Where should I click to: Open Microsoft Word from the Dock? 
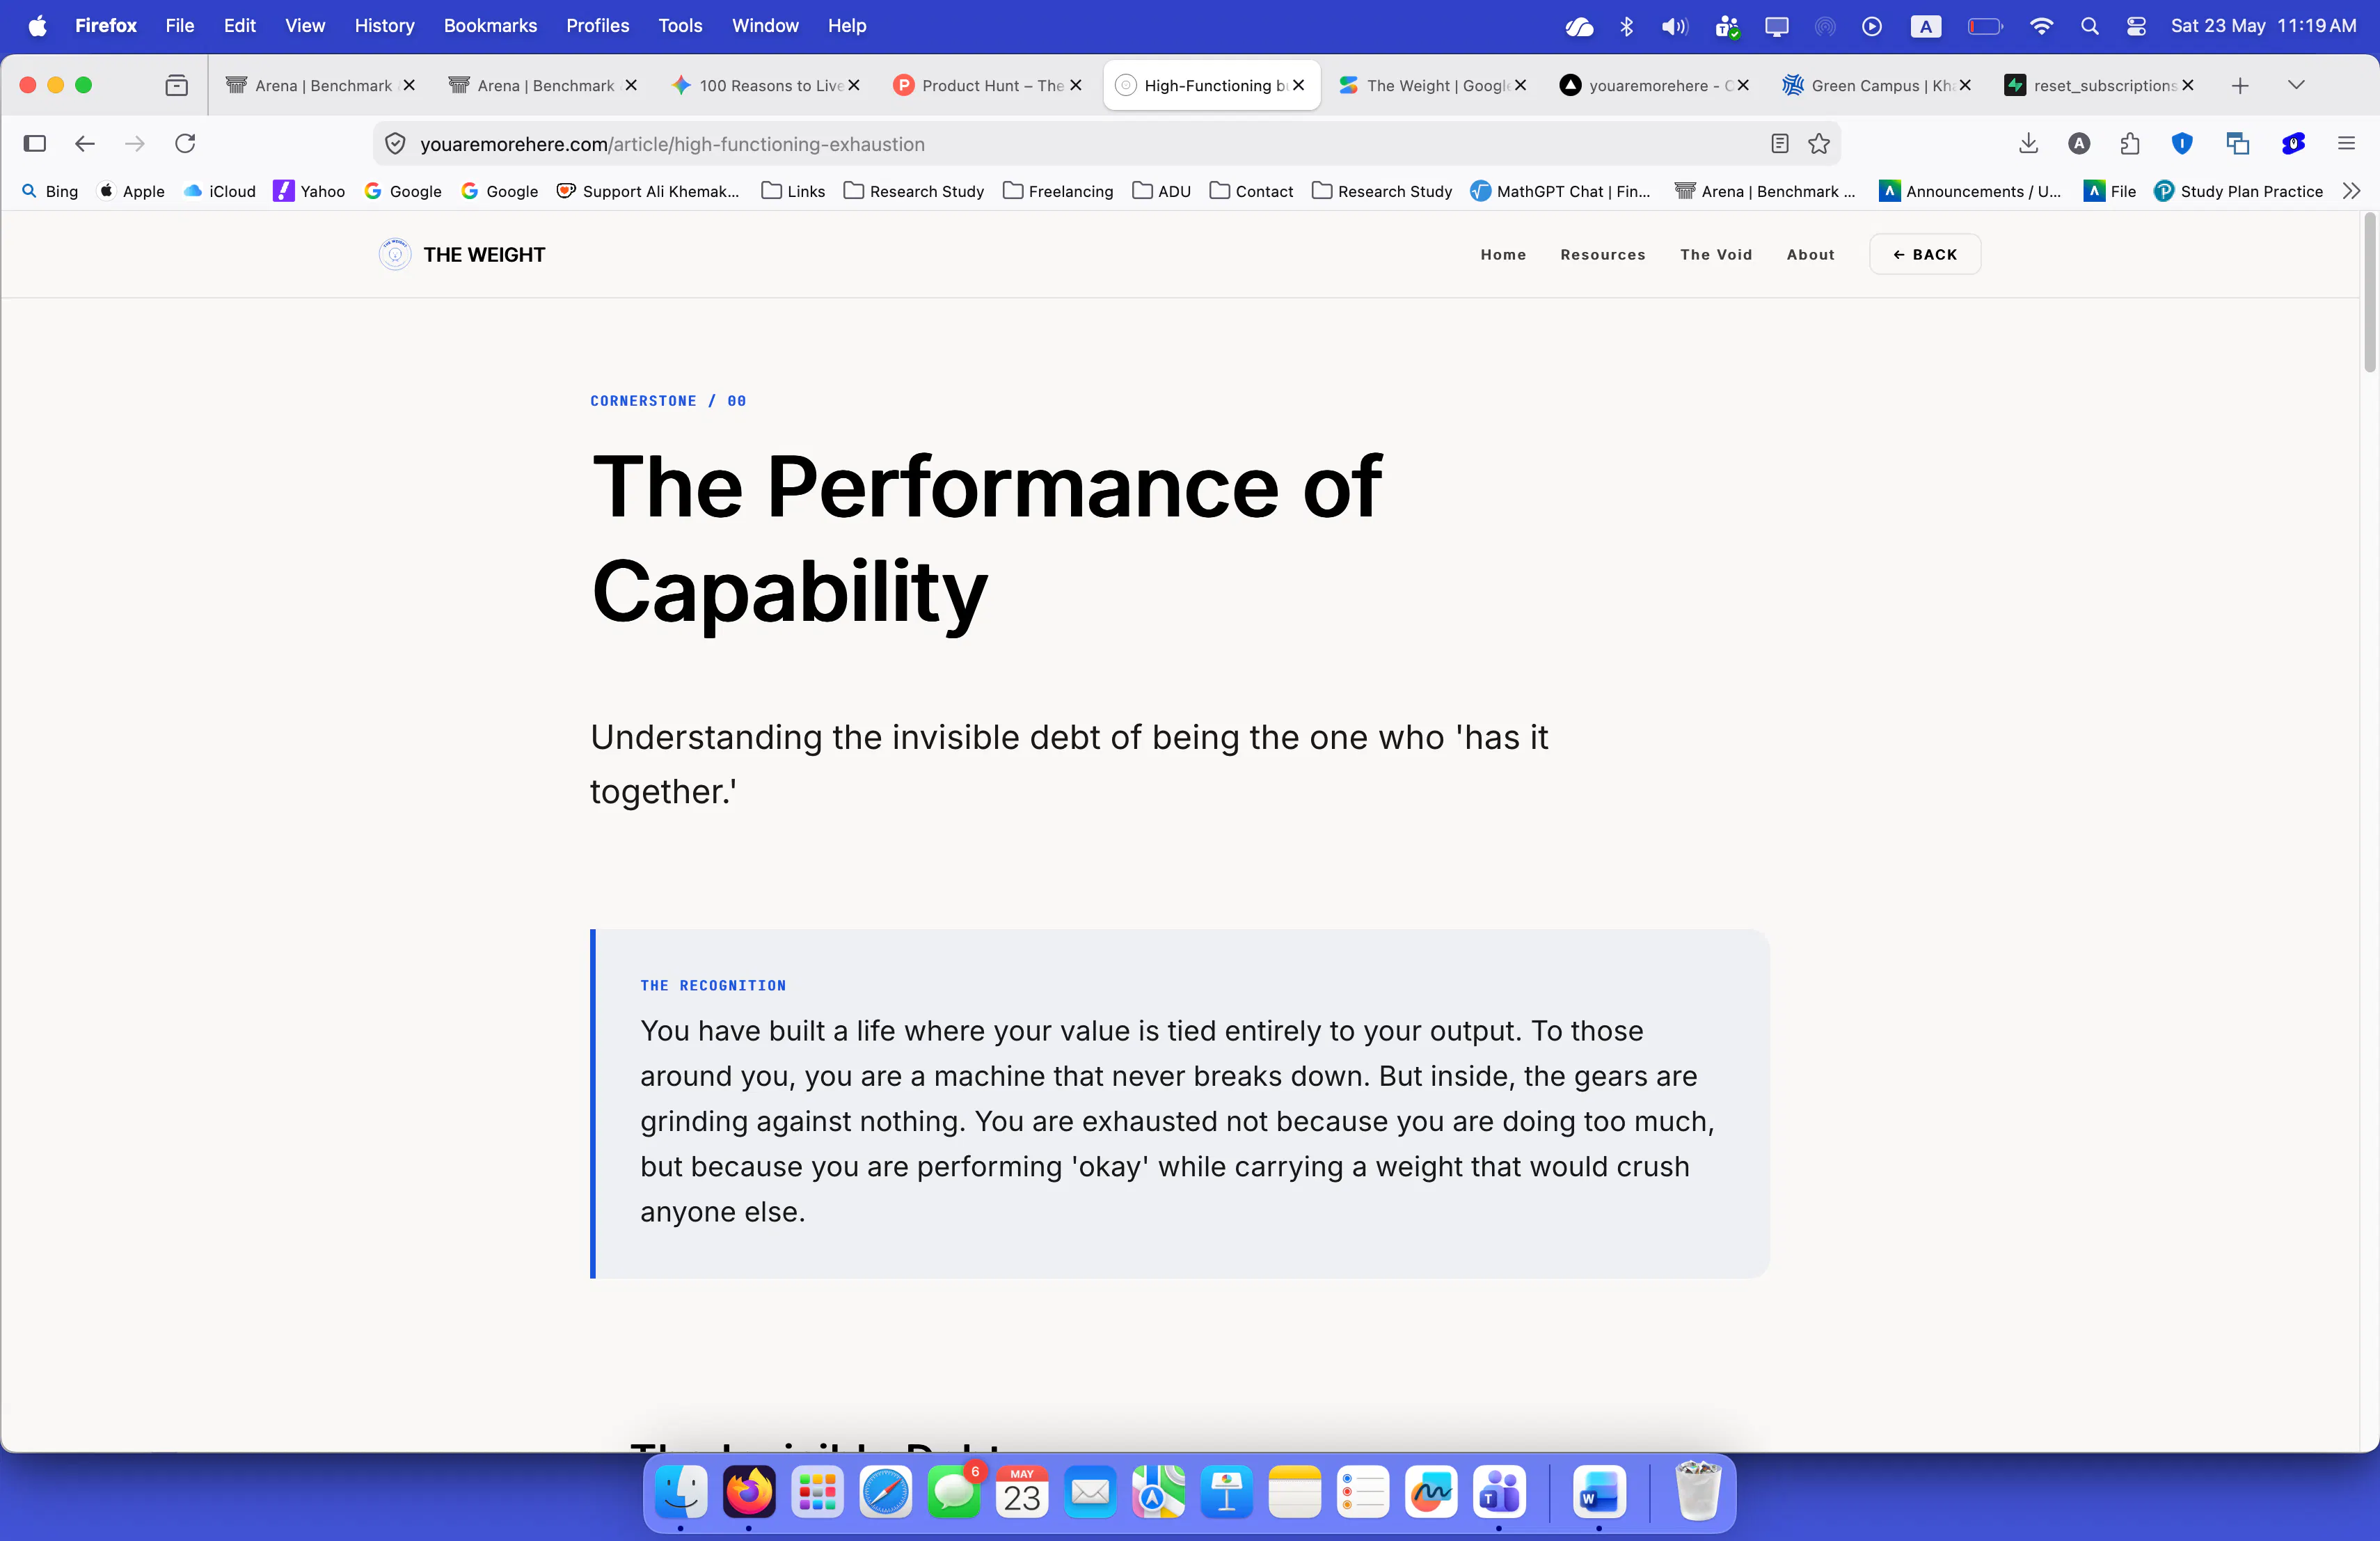tap(1599, 1493)
